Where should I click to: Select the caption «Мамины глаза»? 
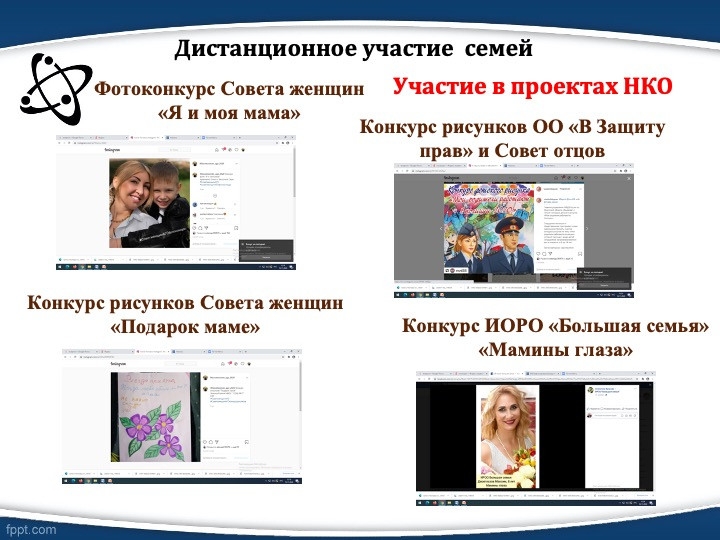point(555,350)
